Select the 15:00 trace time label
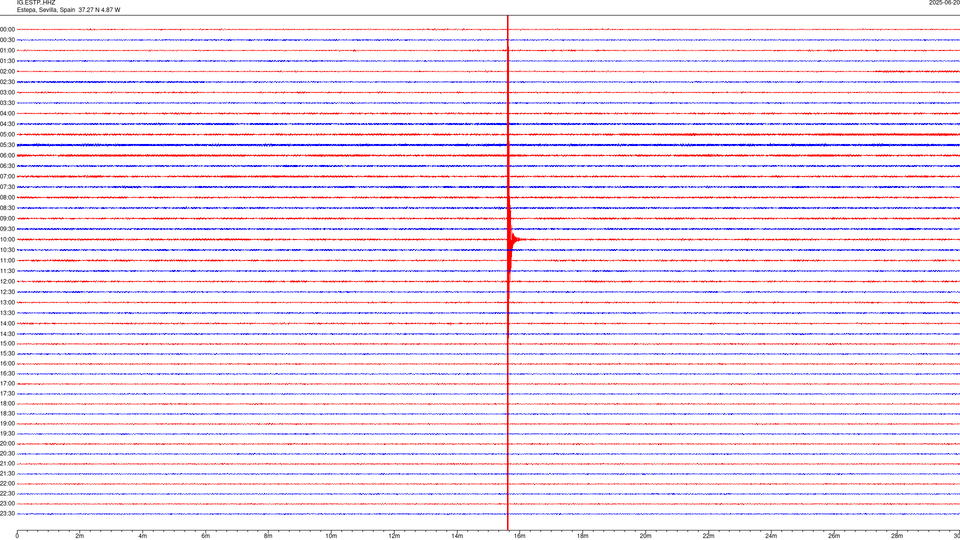This screenshot has height=540, width=960. pyautogui.click(x=7, y=343)
